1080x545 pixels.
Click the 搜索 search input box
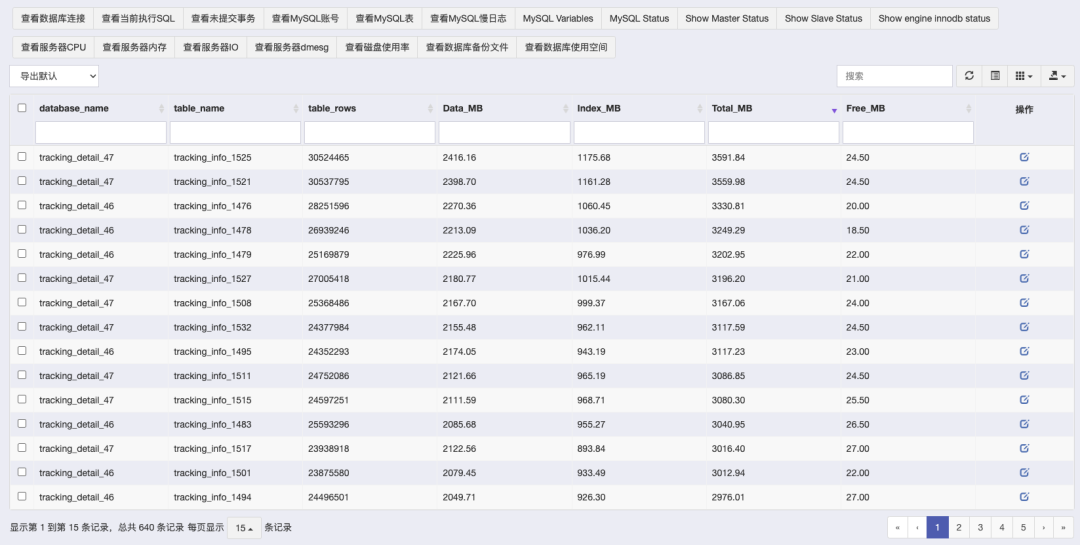pyautogui.click(x=894, y=76)
